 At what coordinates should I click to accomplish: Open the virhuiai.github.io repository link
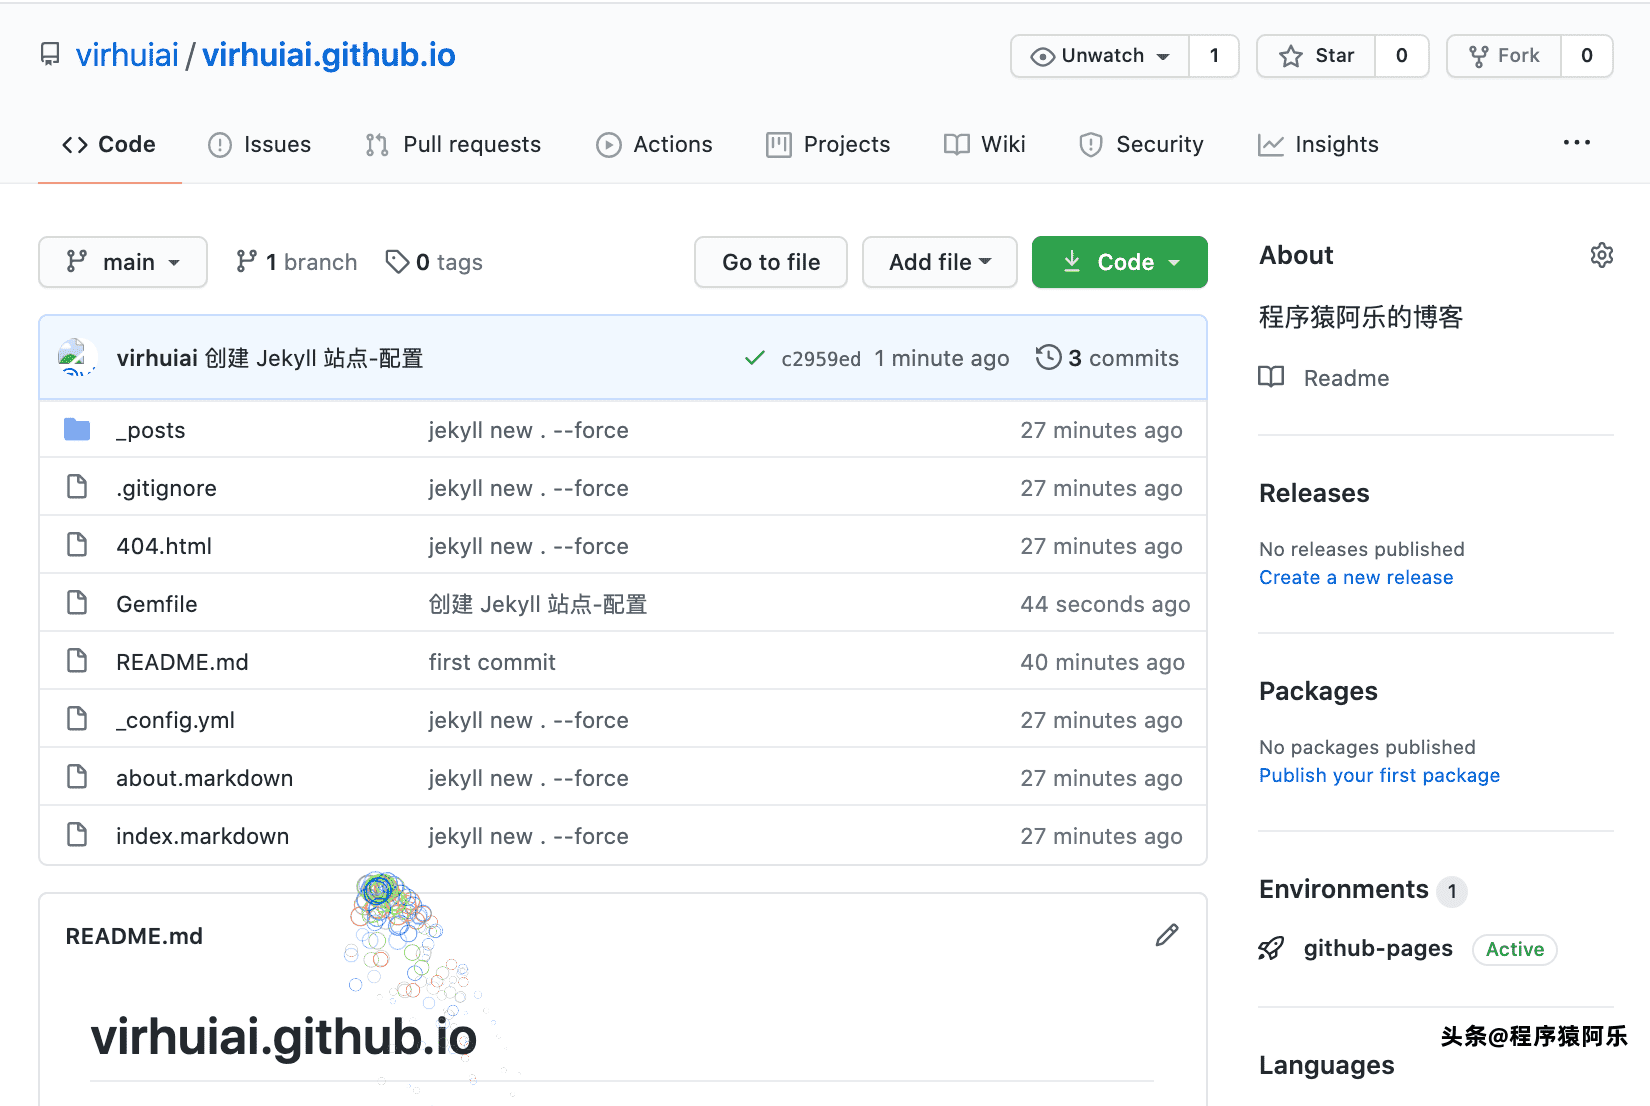[329, 55]
